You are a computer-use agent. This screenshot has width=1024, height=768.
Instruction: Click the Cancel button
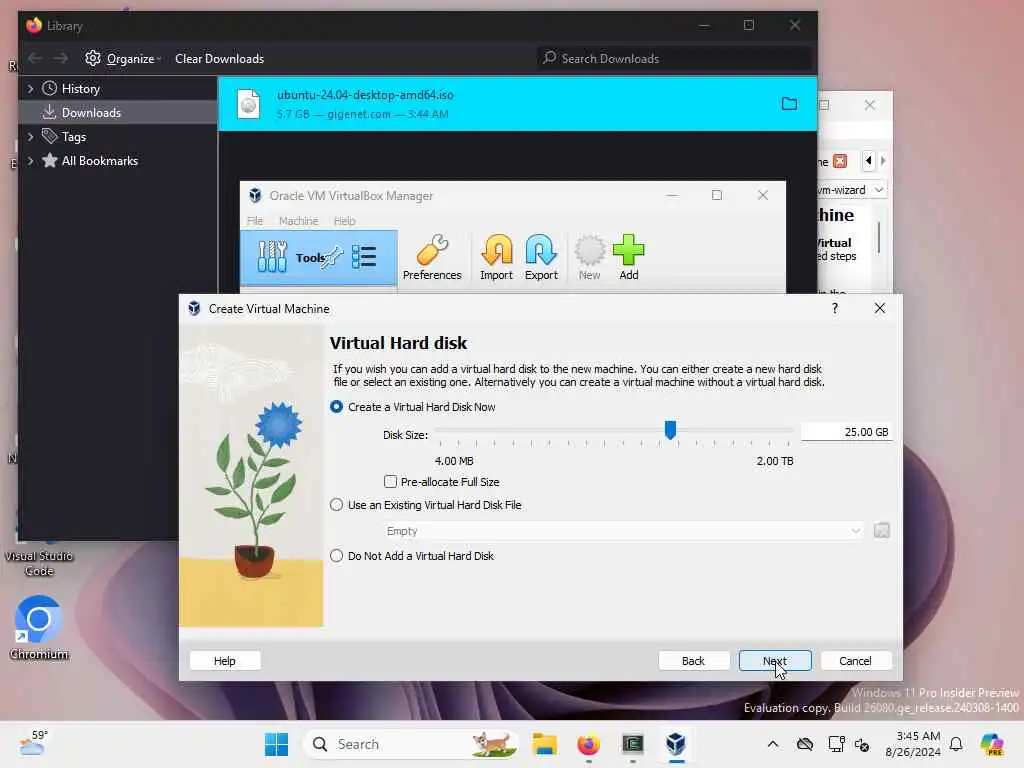(856, 661)
